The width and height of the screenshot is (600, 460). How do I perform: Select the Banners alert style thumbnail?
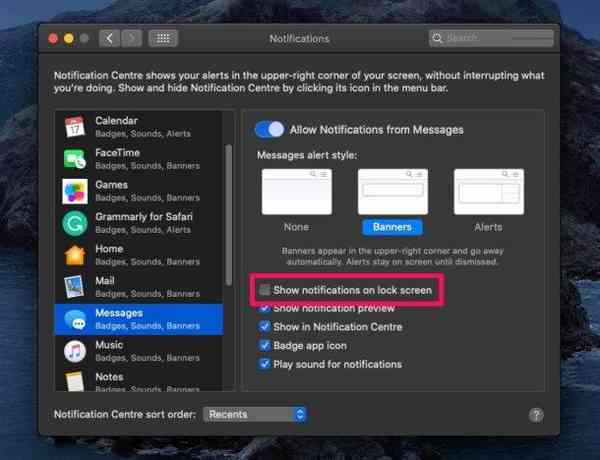coord(393,192)
